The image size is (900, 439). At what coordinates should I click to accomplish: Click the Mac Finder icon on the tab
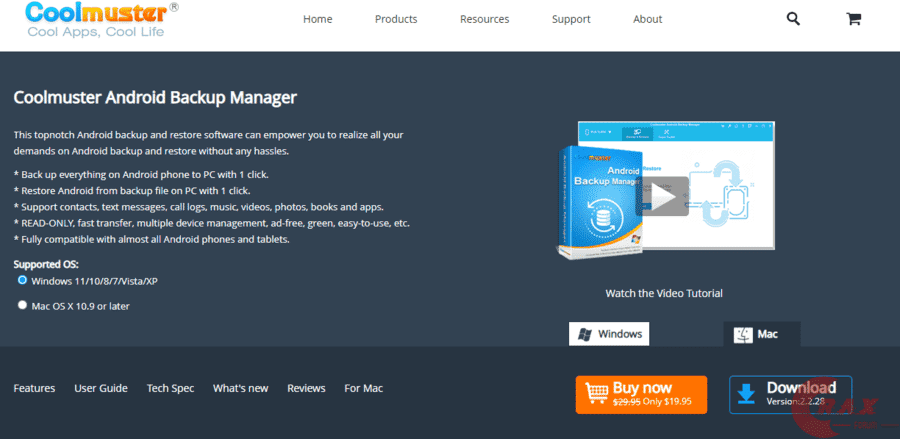tap(743, 335)
